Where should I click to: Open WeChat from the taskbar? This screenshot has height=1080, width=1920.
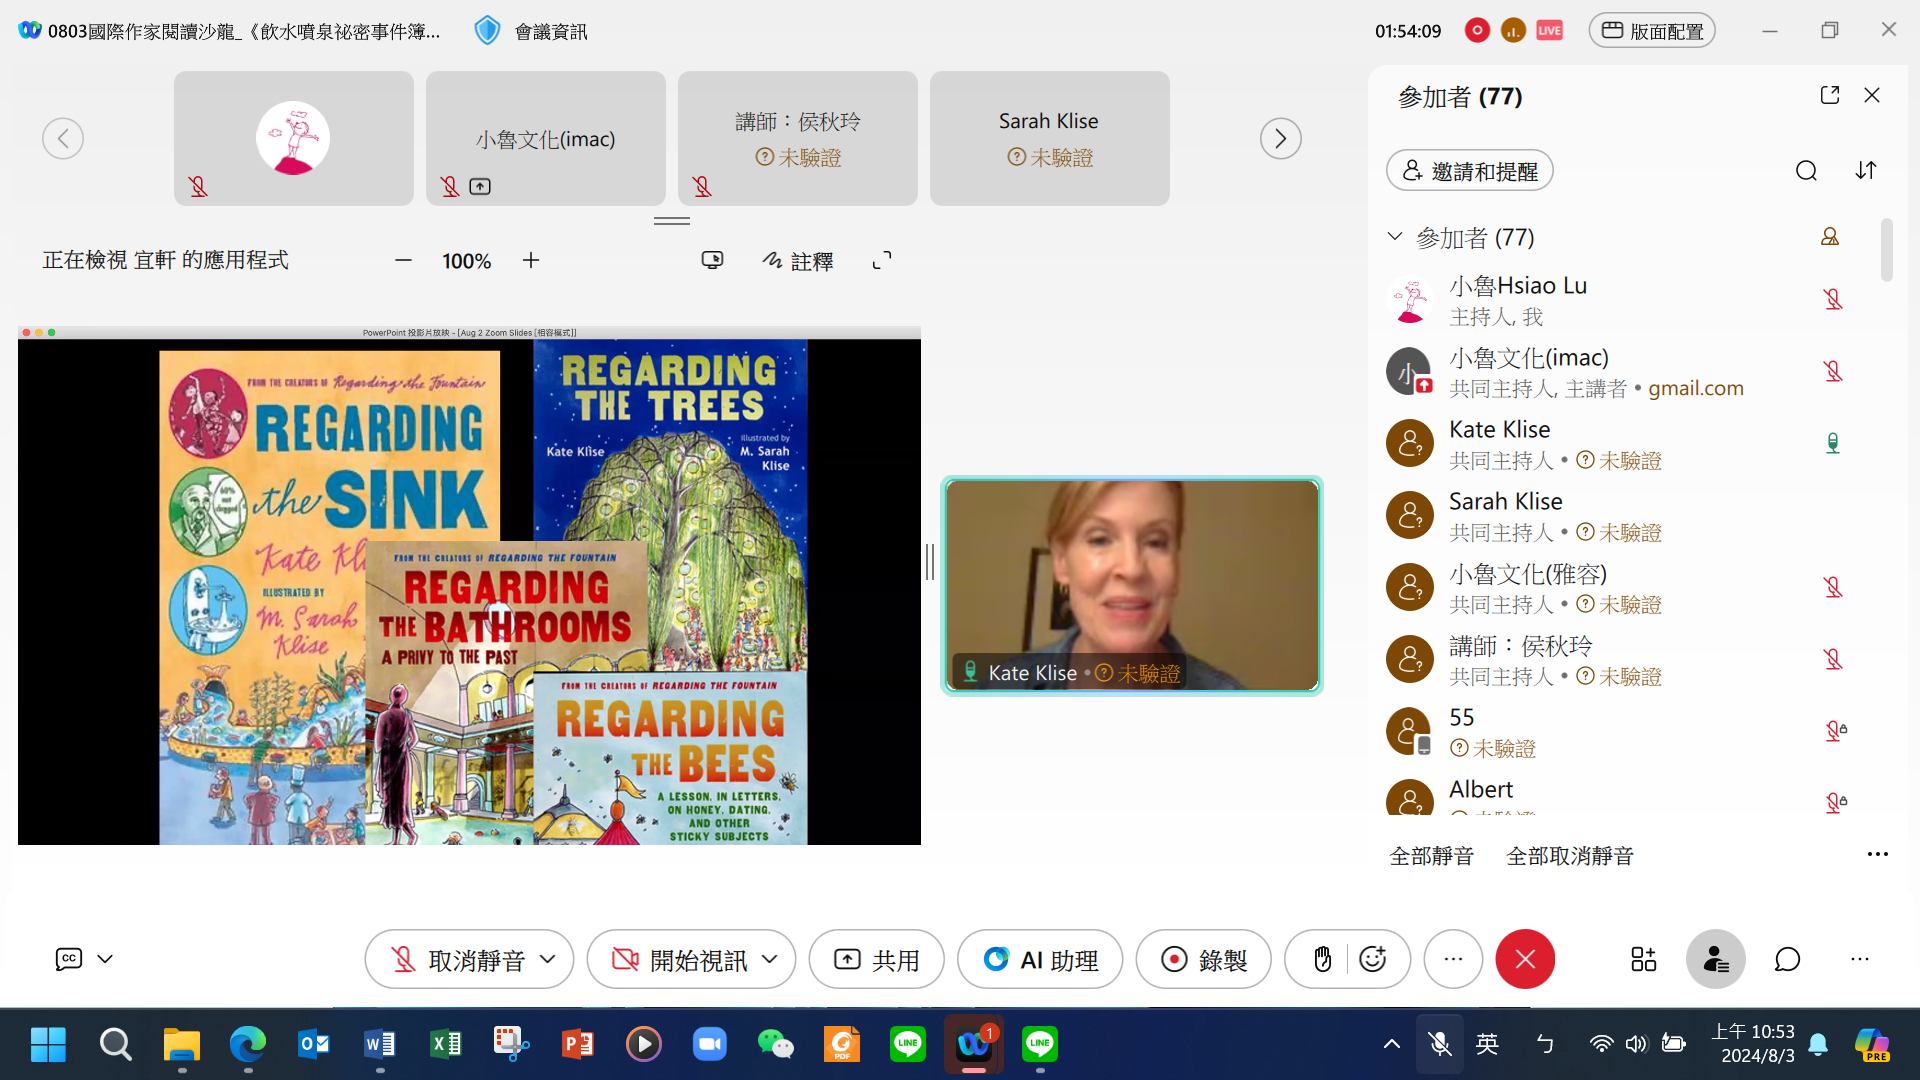[776, 1045]
